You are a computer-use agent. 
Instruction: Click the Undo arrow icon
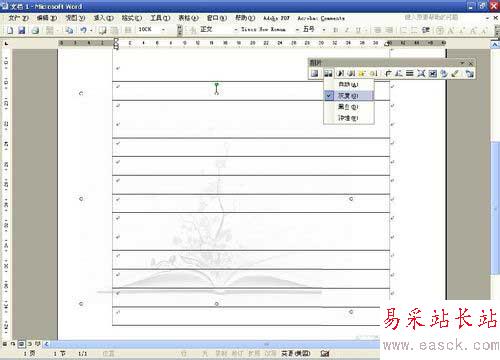coord(83,30)
